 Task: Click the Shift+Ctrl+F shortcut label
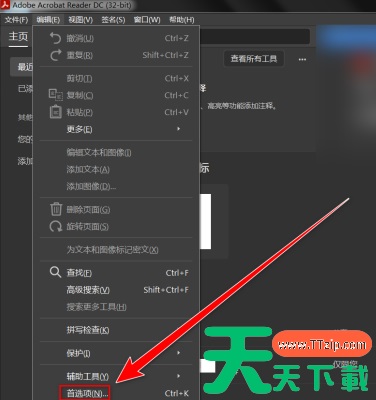click(x=166, y=290)
